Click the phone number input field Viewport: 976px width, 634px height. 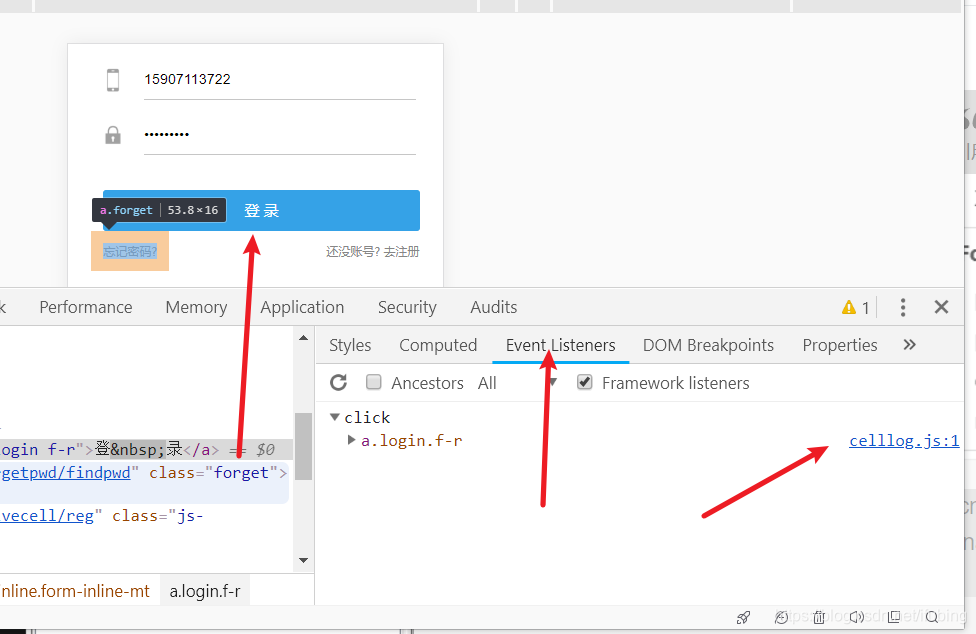pyautogui.click(x=279, y=80)
